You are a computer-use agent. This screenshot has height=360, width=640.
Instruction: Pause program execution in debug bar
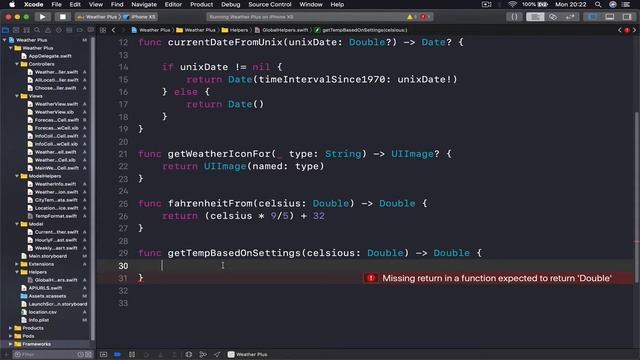132,354
